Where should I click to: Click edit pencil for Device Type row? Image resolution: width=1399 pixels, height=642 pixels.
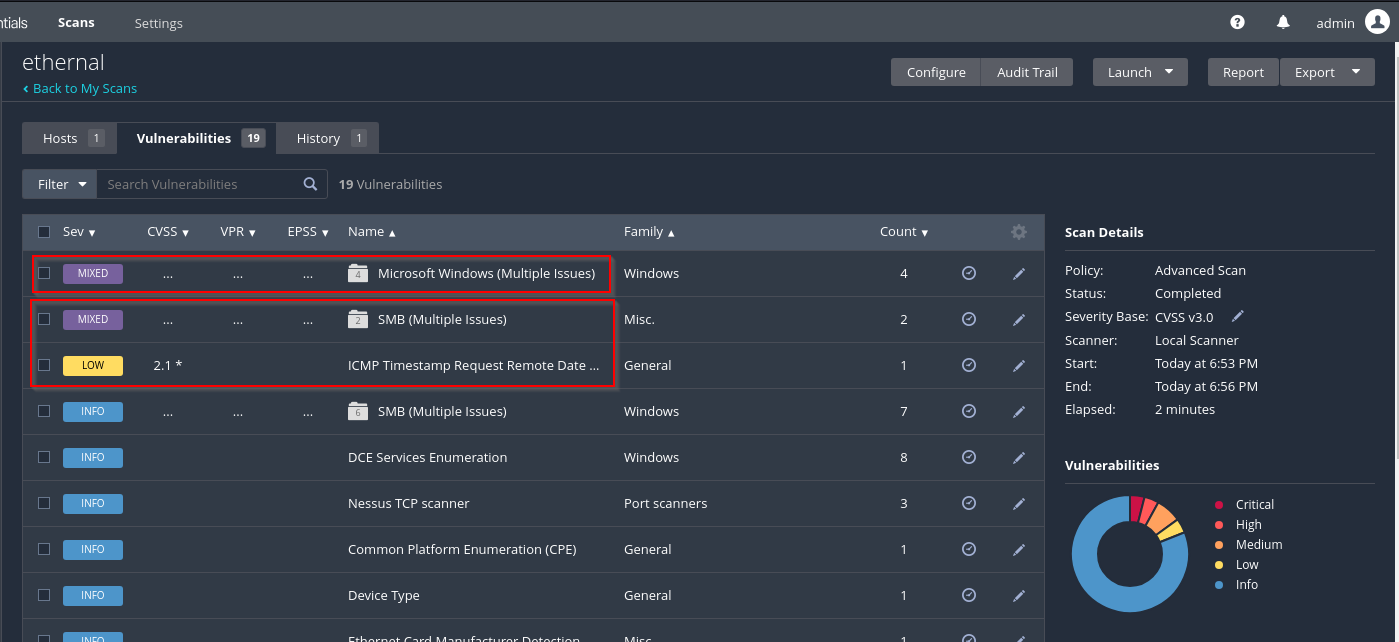point(1019,595)
